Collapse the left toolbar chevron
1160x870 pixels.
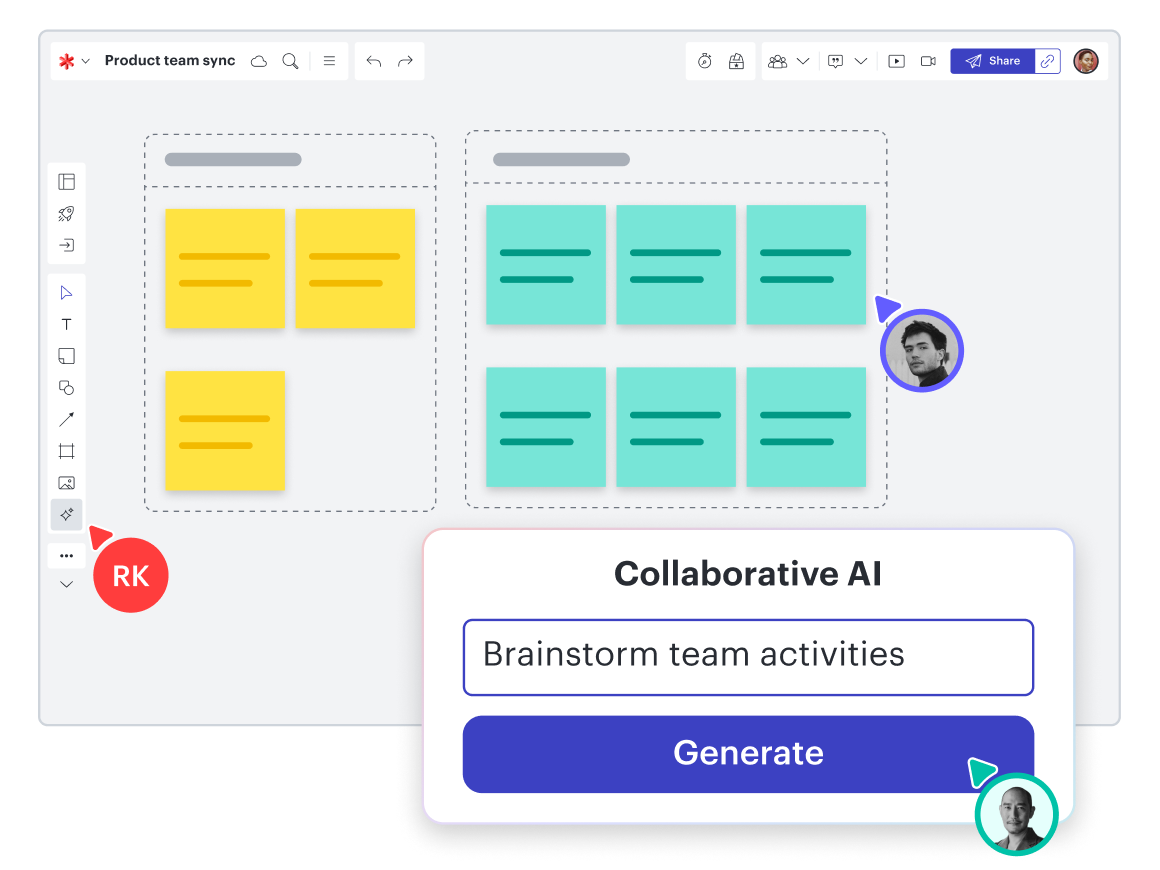coord(66,584)
